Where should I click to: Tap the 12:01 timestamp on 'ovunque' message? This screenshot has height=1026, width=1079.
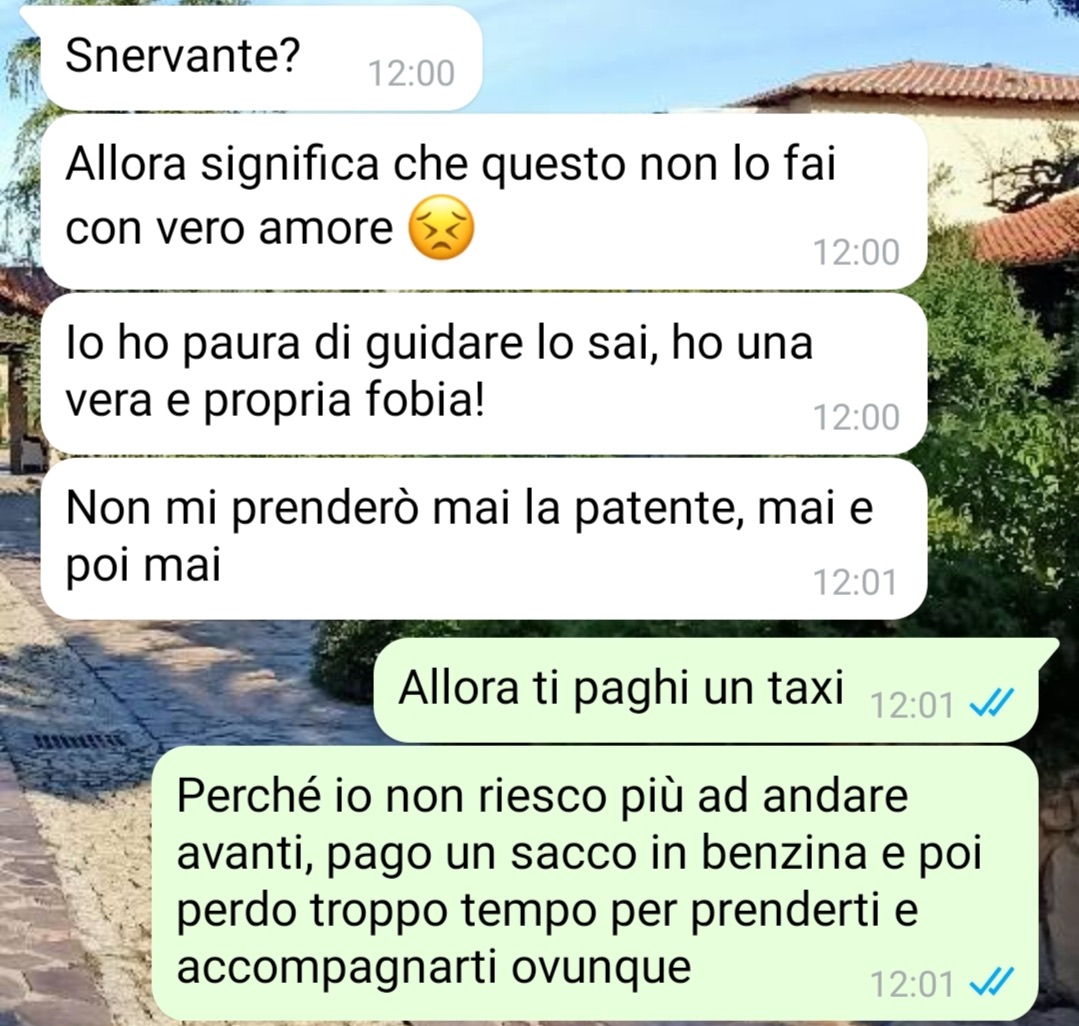(912, 983)
